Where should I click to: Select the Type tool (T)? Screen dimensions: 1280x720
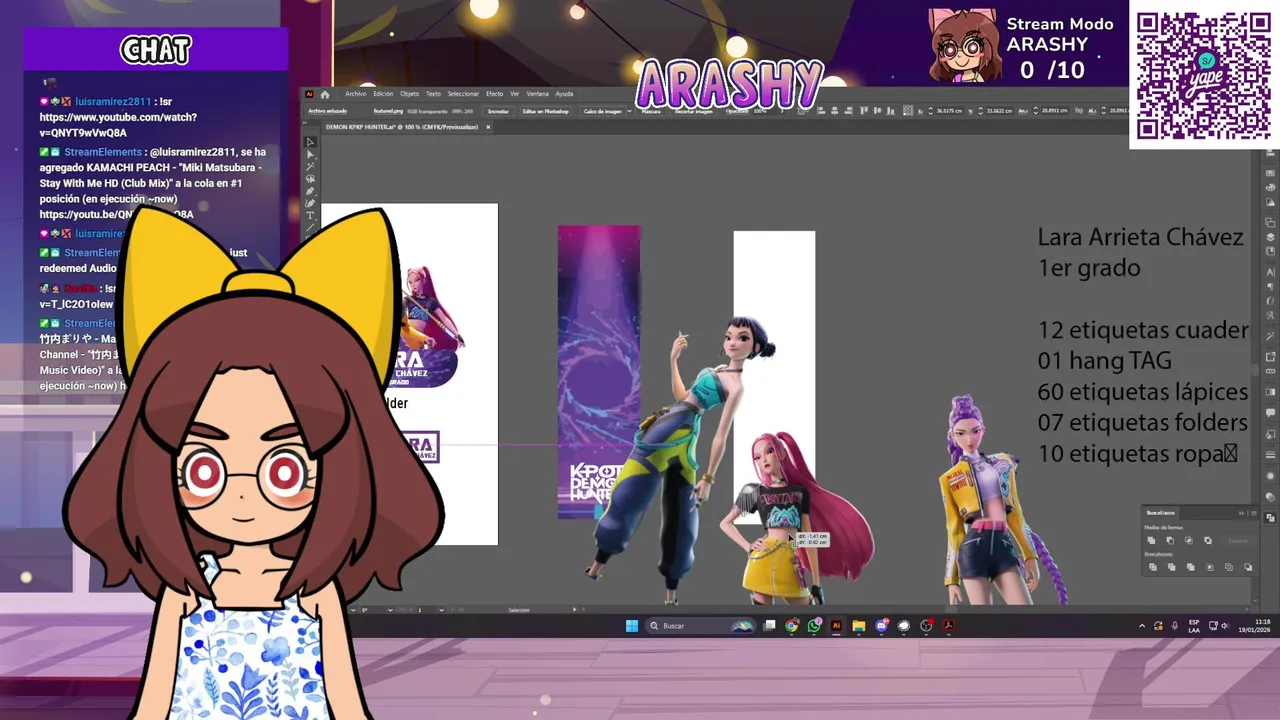[x=310, y=215]
